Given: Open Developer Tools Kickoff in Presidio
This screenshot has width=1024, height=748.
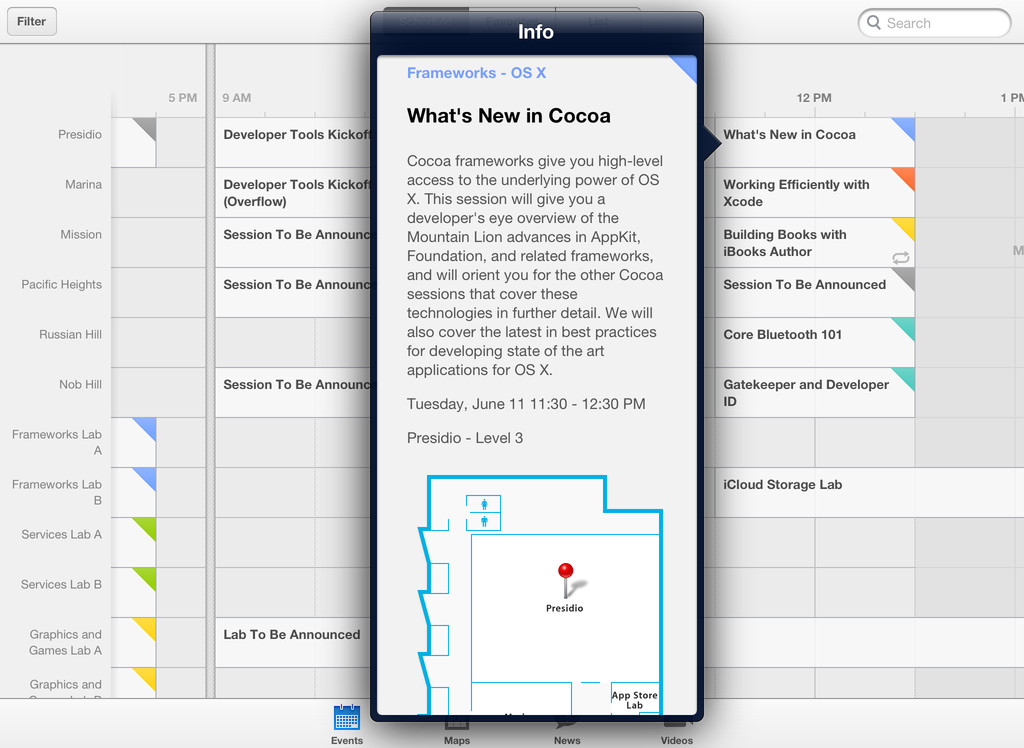Looking at the screenshot, I should point(293,142).
